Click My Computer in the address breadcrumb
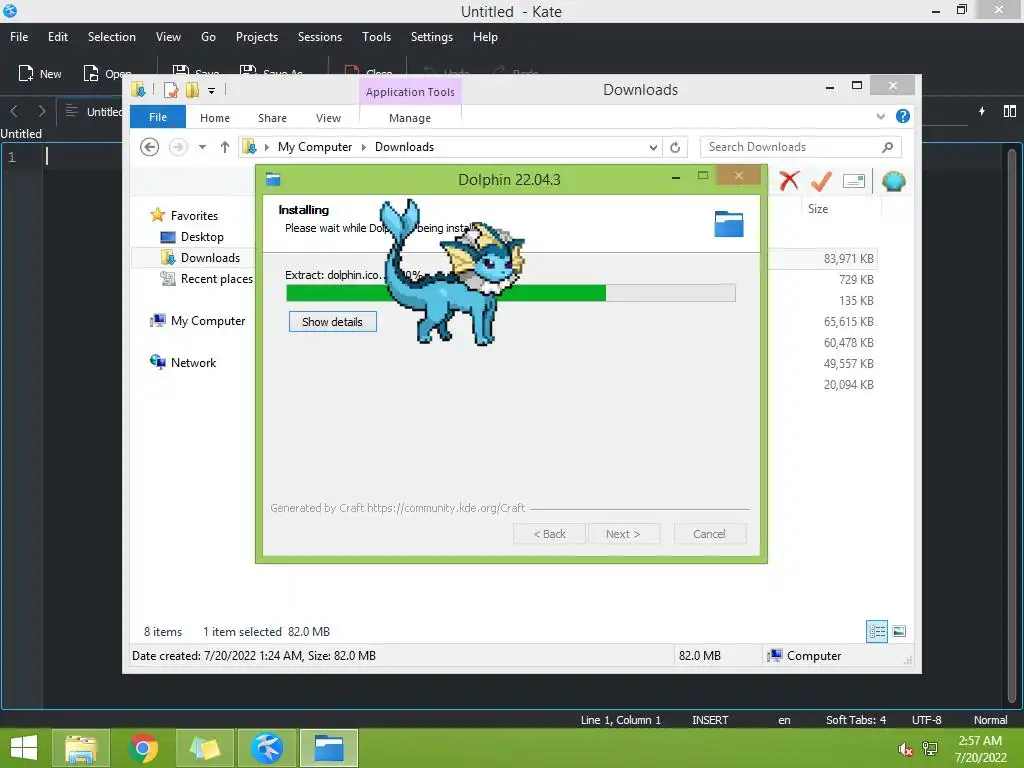 point(315,147)
